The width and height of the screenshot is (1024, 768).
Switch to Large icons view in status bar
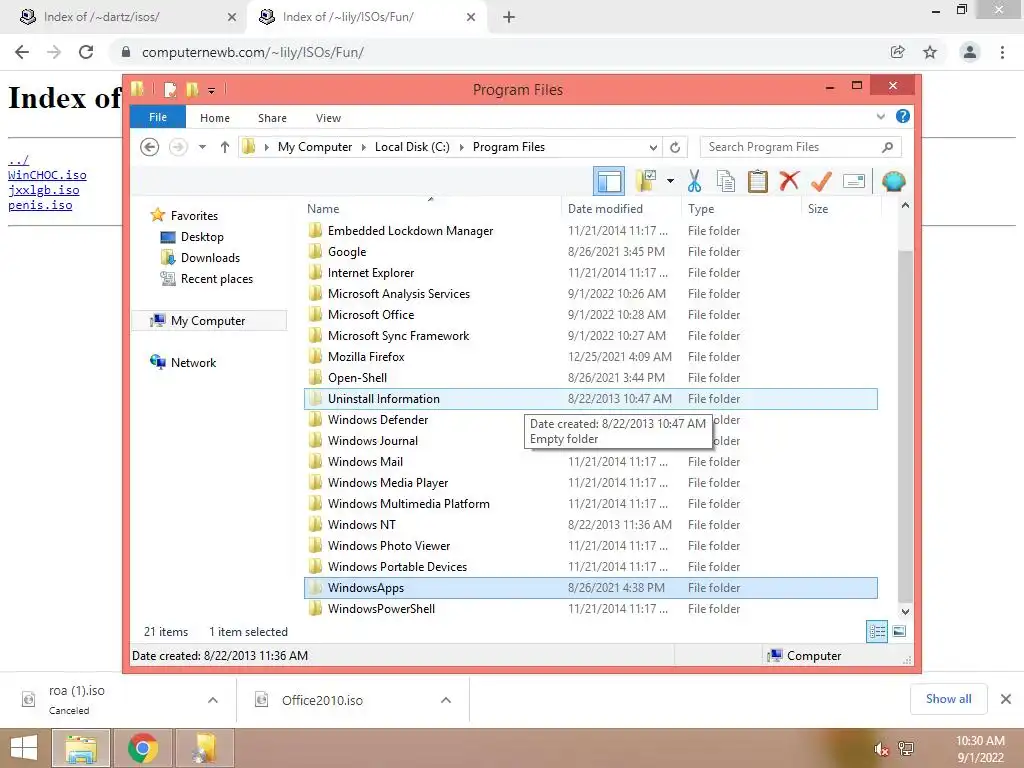899,632
